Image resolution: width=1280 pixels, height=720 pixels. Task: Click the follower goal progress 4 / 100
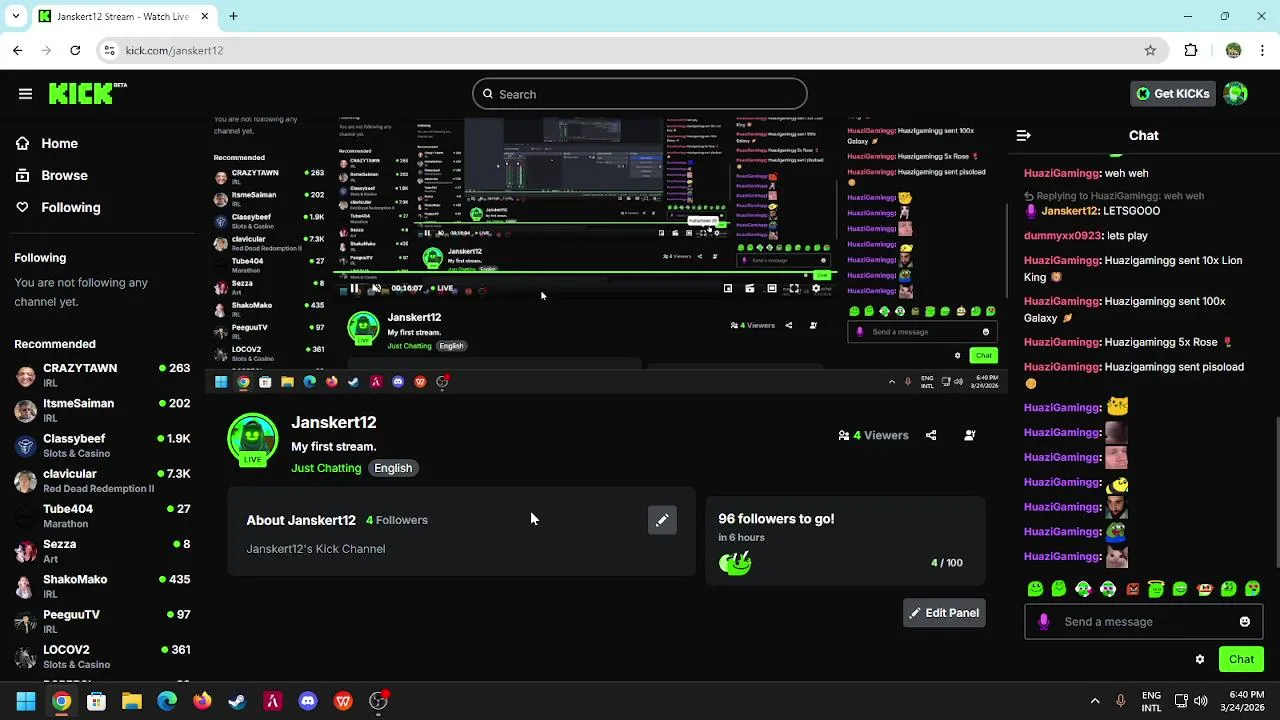(946, 563)
